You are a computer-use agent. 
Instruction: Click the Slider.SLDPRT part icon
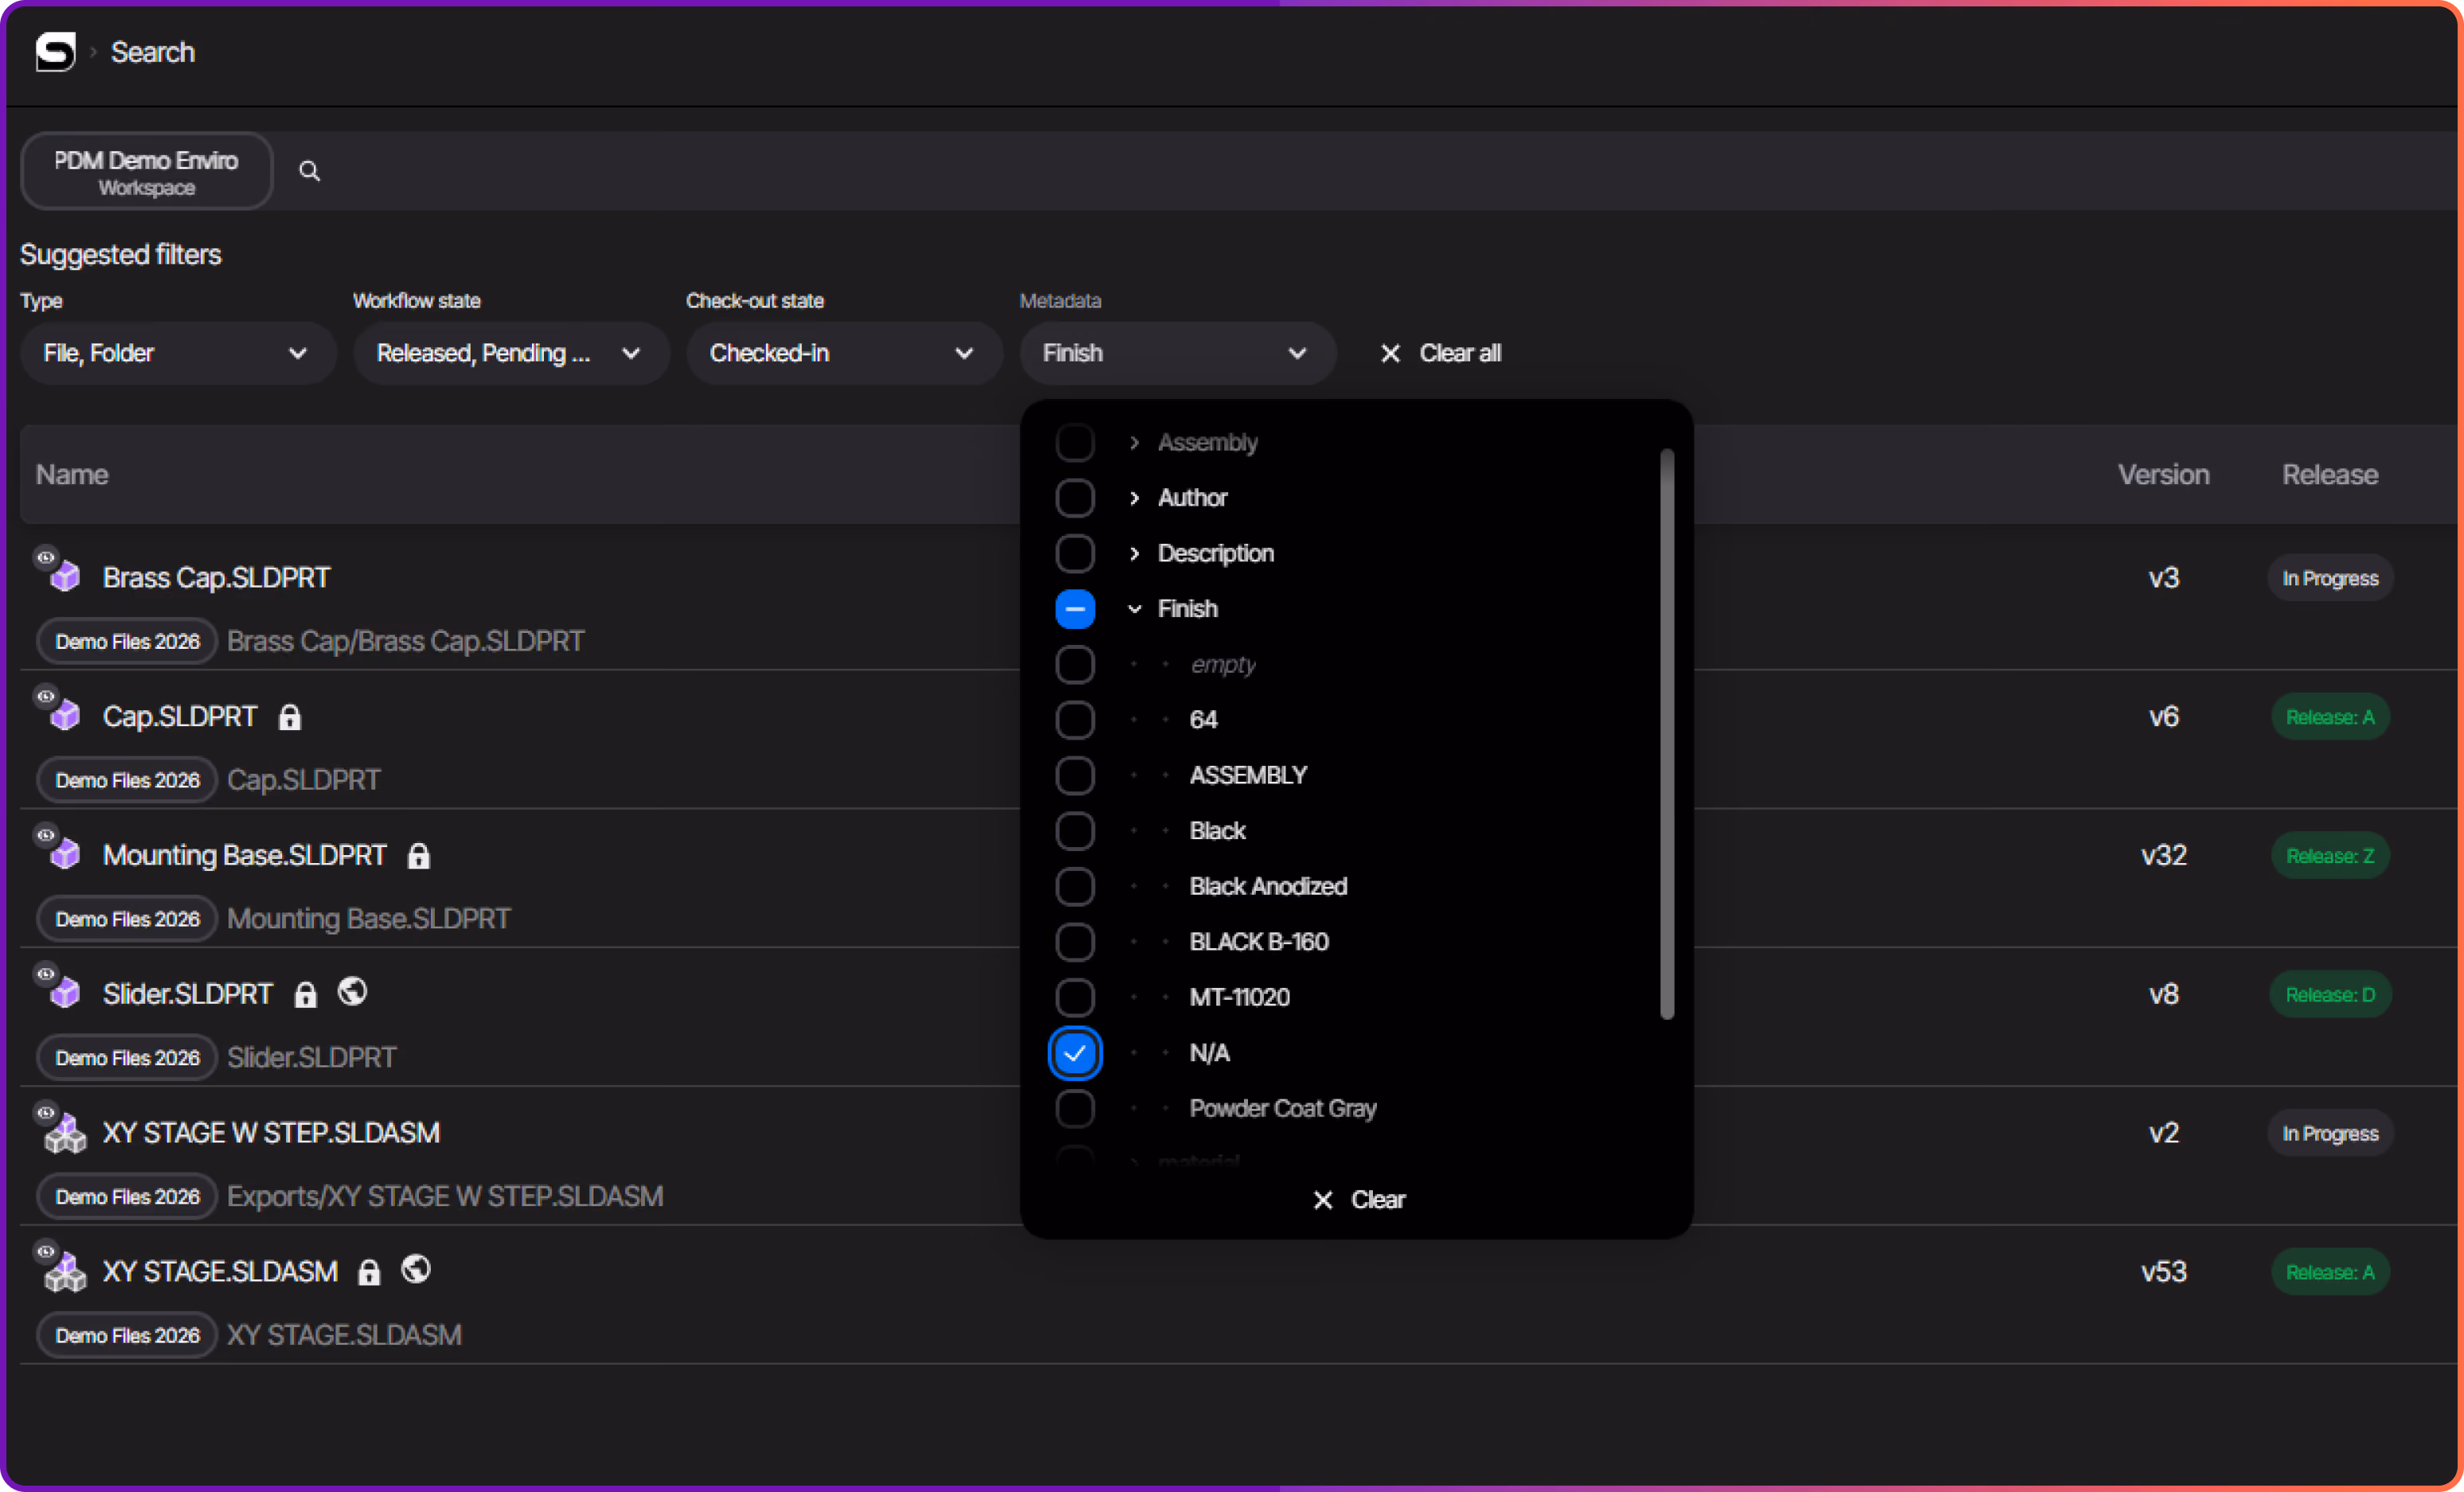66,994
